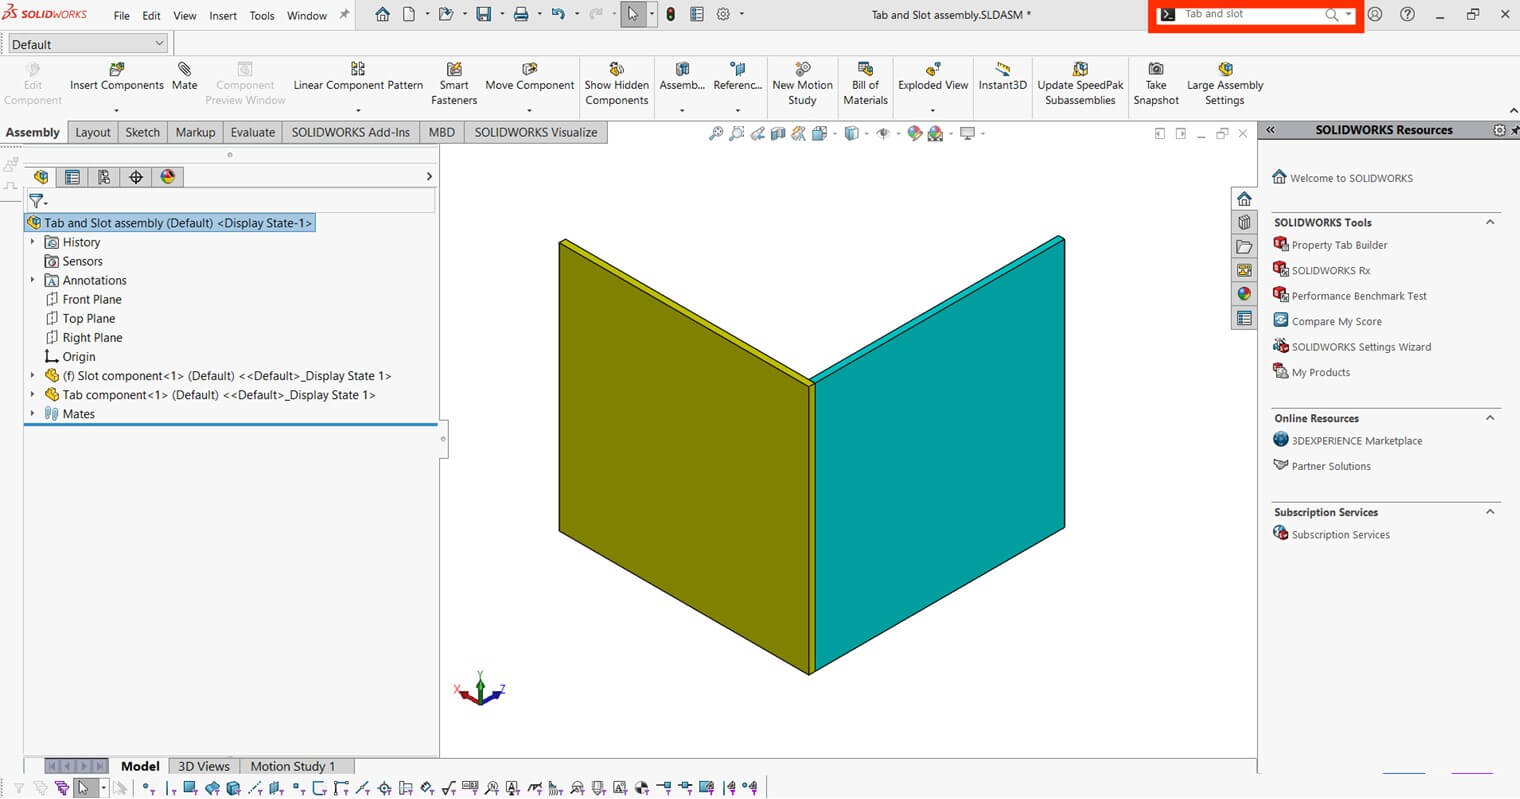The width and height of the screenshot is (1520, 799).
Task: Take Snapshot of the assembly
Action: [x=1156, y=70]
